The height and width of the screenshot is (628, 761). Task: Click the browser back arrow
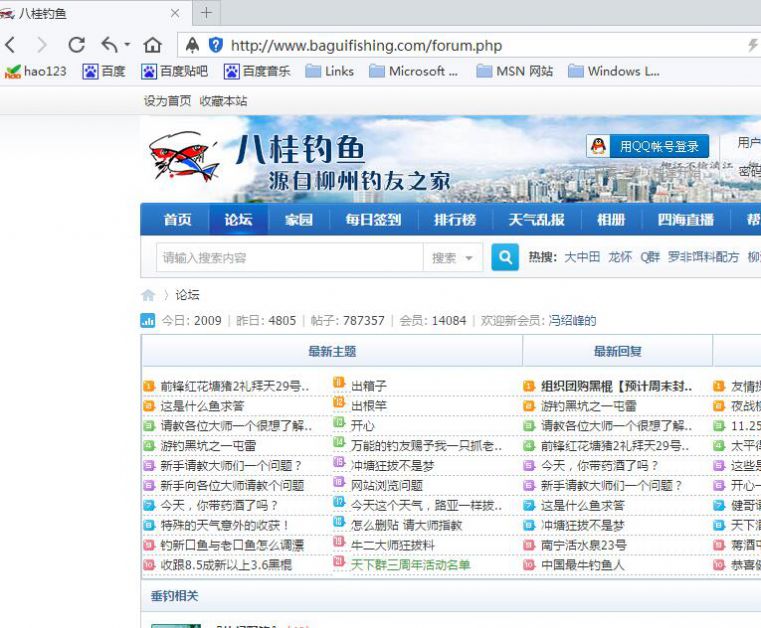coord(11,45)
